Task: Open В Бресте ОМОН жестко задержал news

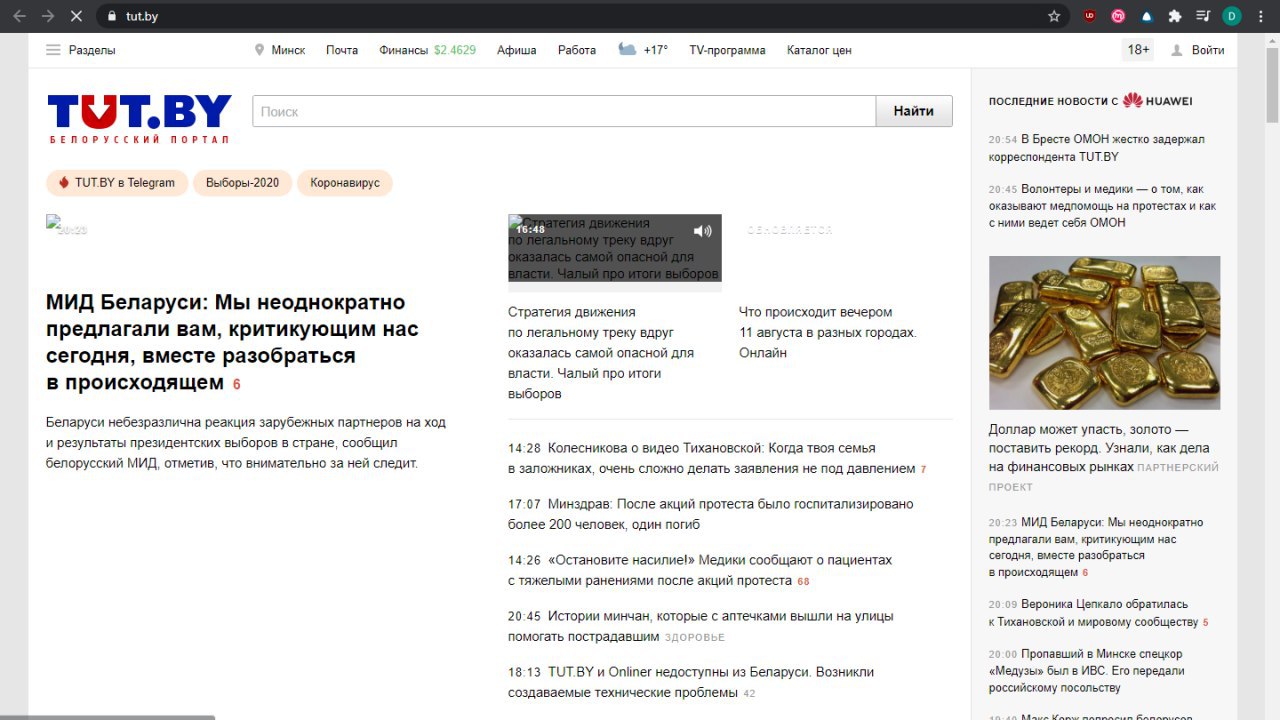Action: [x=1097, y=148]
